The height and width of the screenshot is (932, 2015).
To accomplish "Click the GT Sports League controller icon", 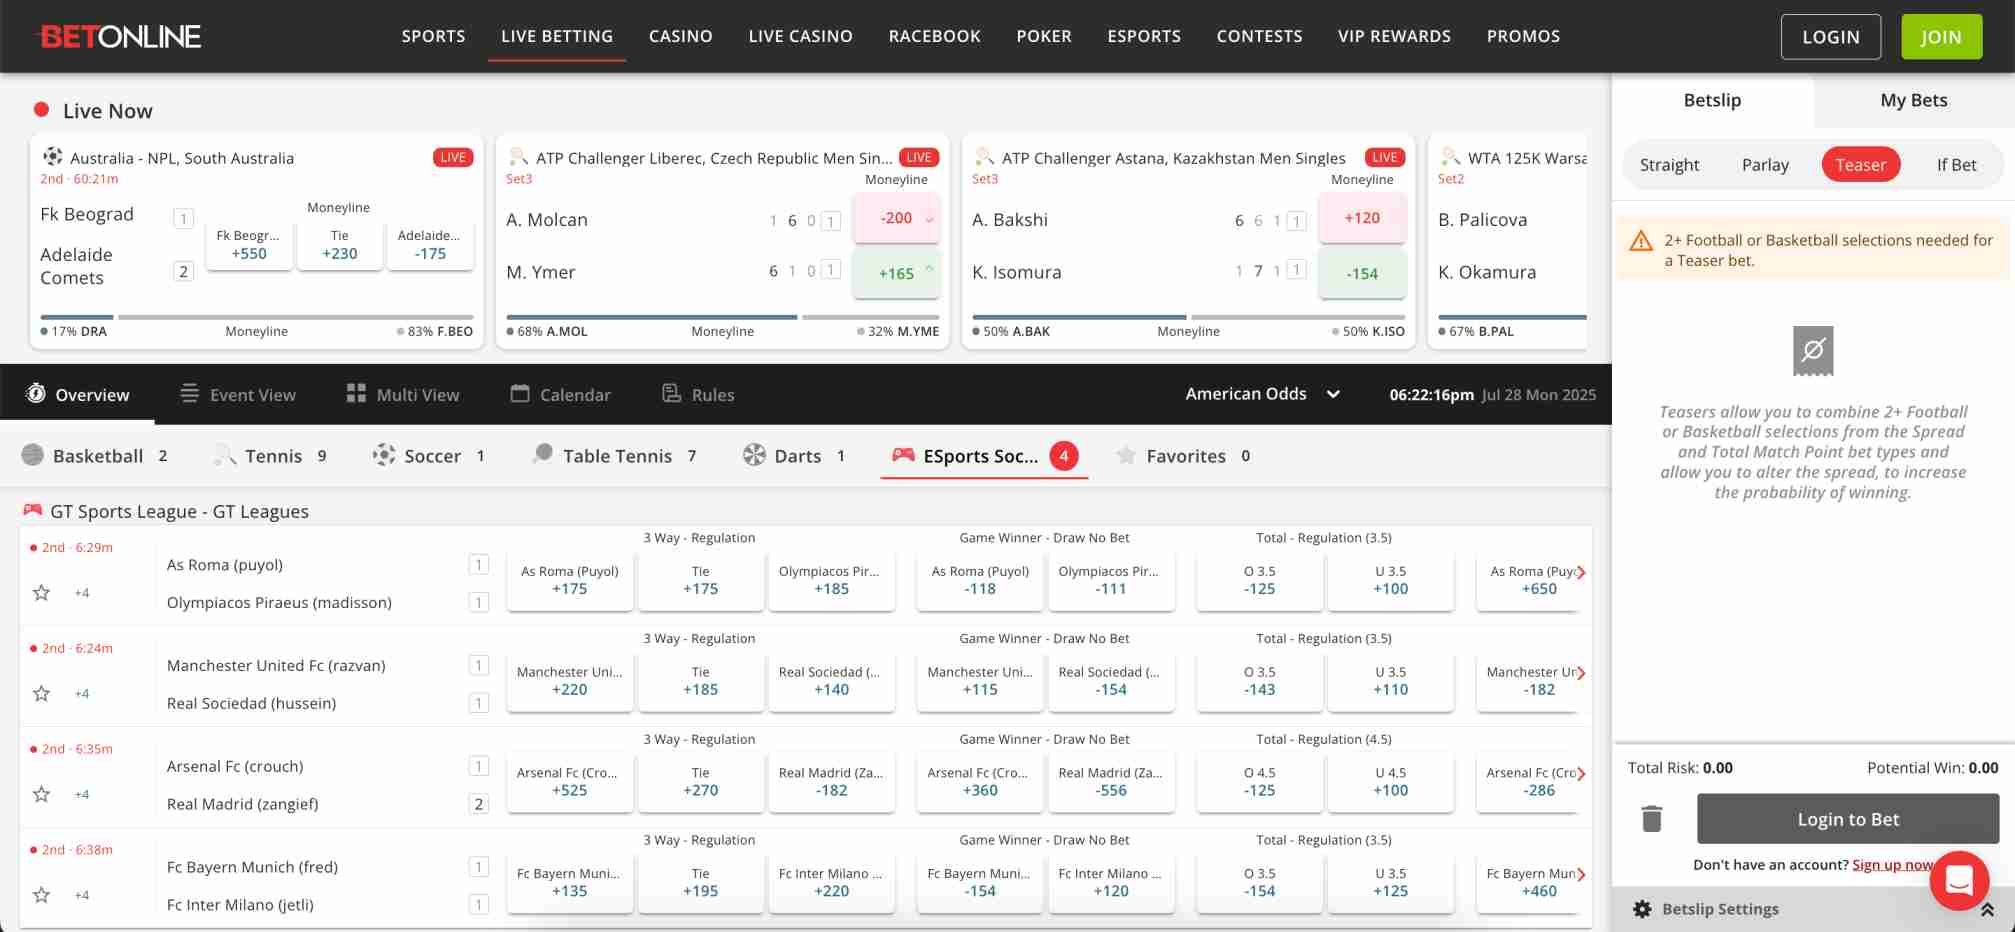I will (32, 510).
